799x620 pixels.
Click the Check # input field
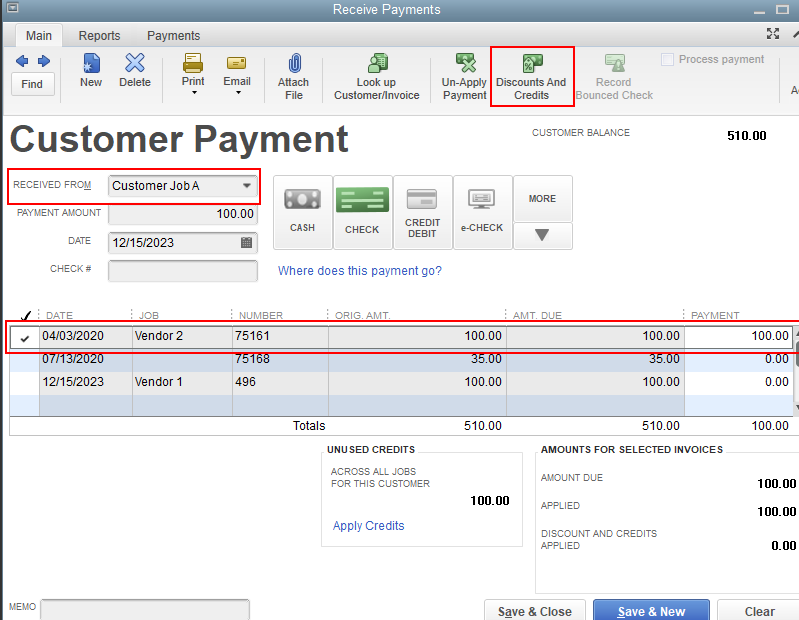[183, 271]
